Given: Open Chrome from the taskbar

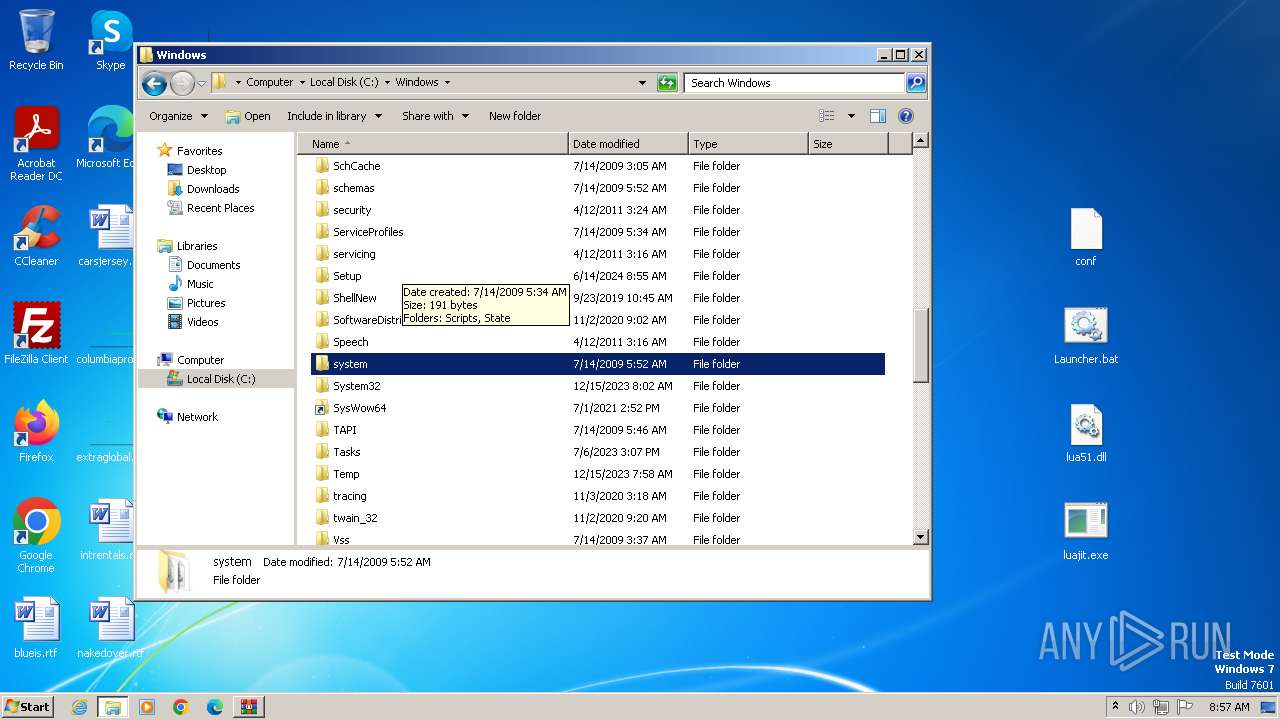Looking at the screenshot, I should pyautogui.click(x=181, y=707).
